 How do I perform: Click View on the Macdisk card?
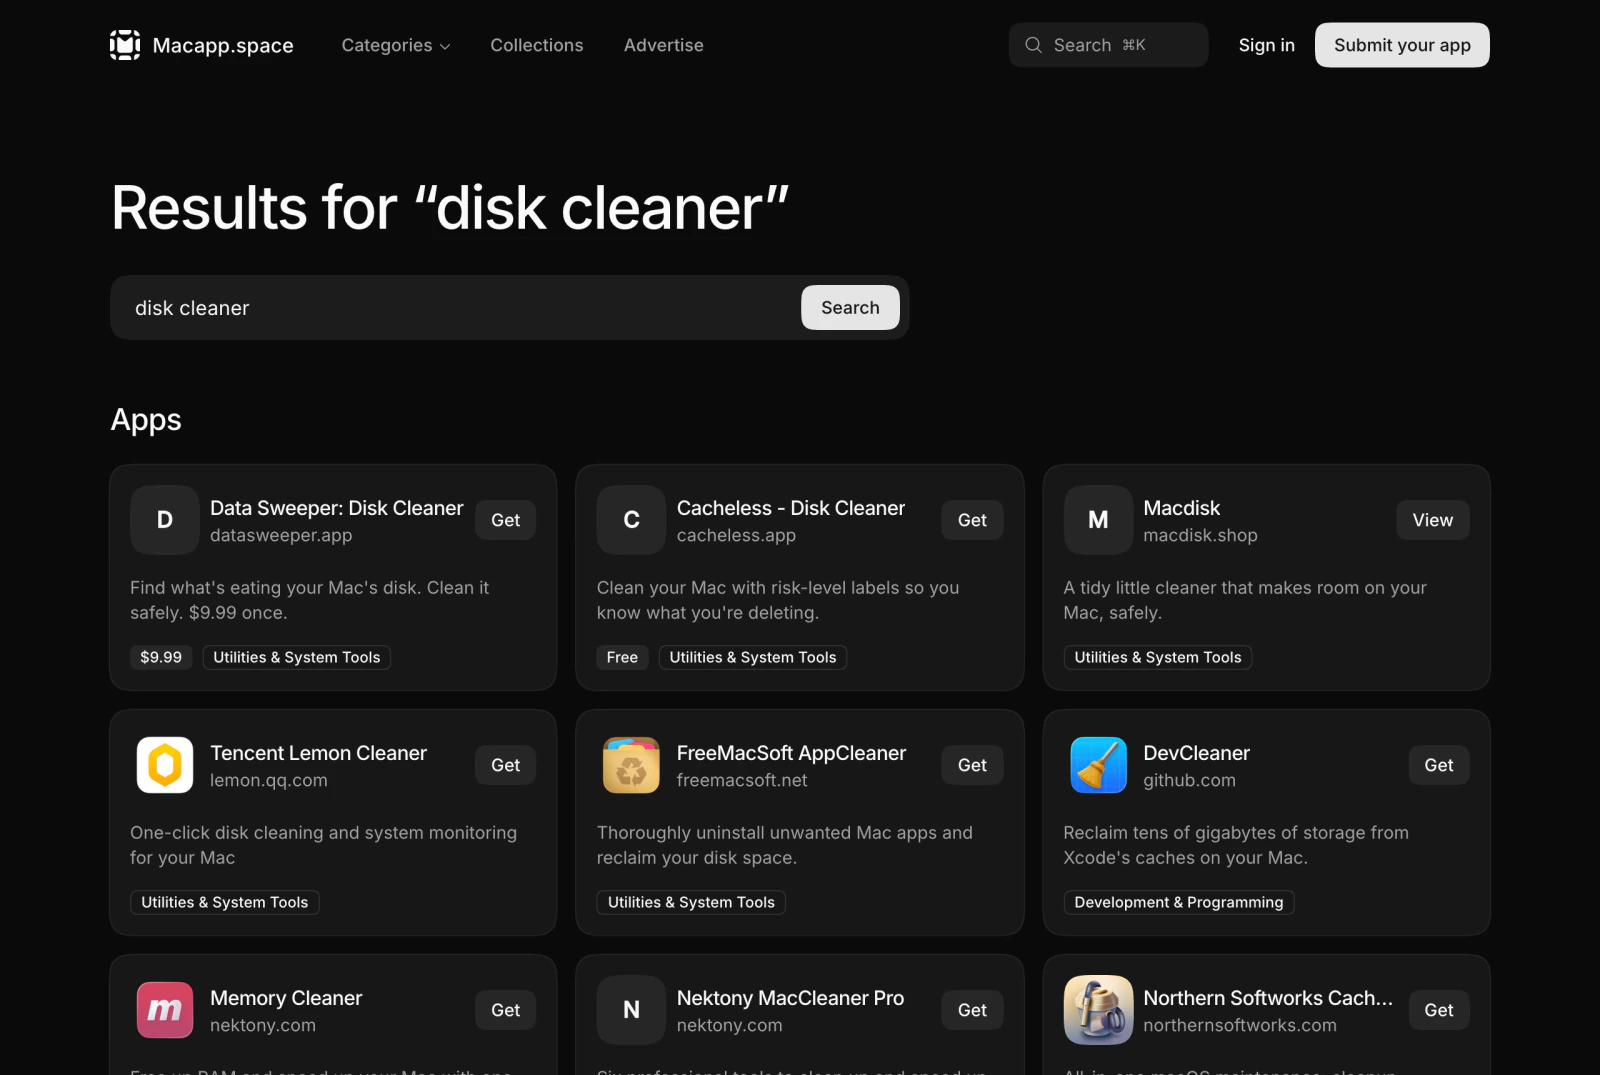[1433, 520]
